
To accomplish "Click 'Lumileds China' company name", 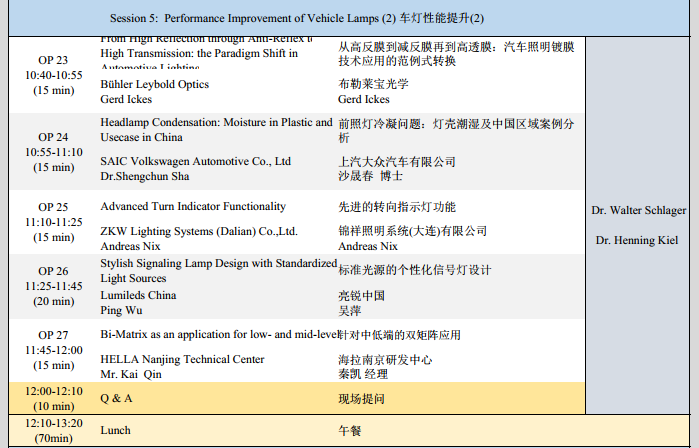I will click(x=138, y=295).
